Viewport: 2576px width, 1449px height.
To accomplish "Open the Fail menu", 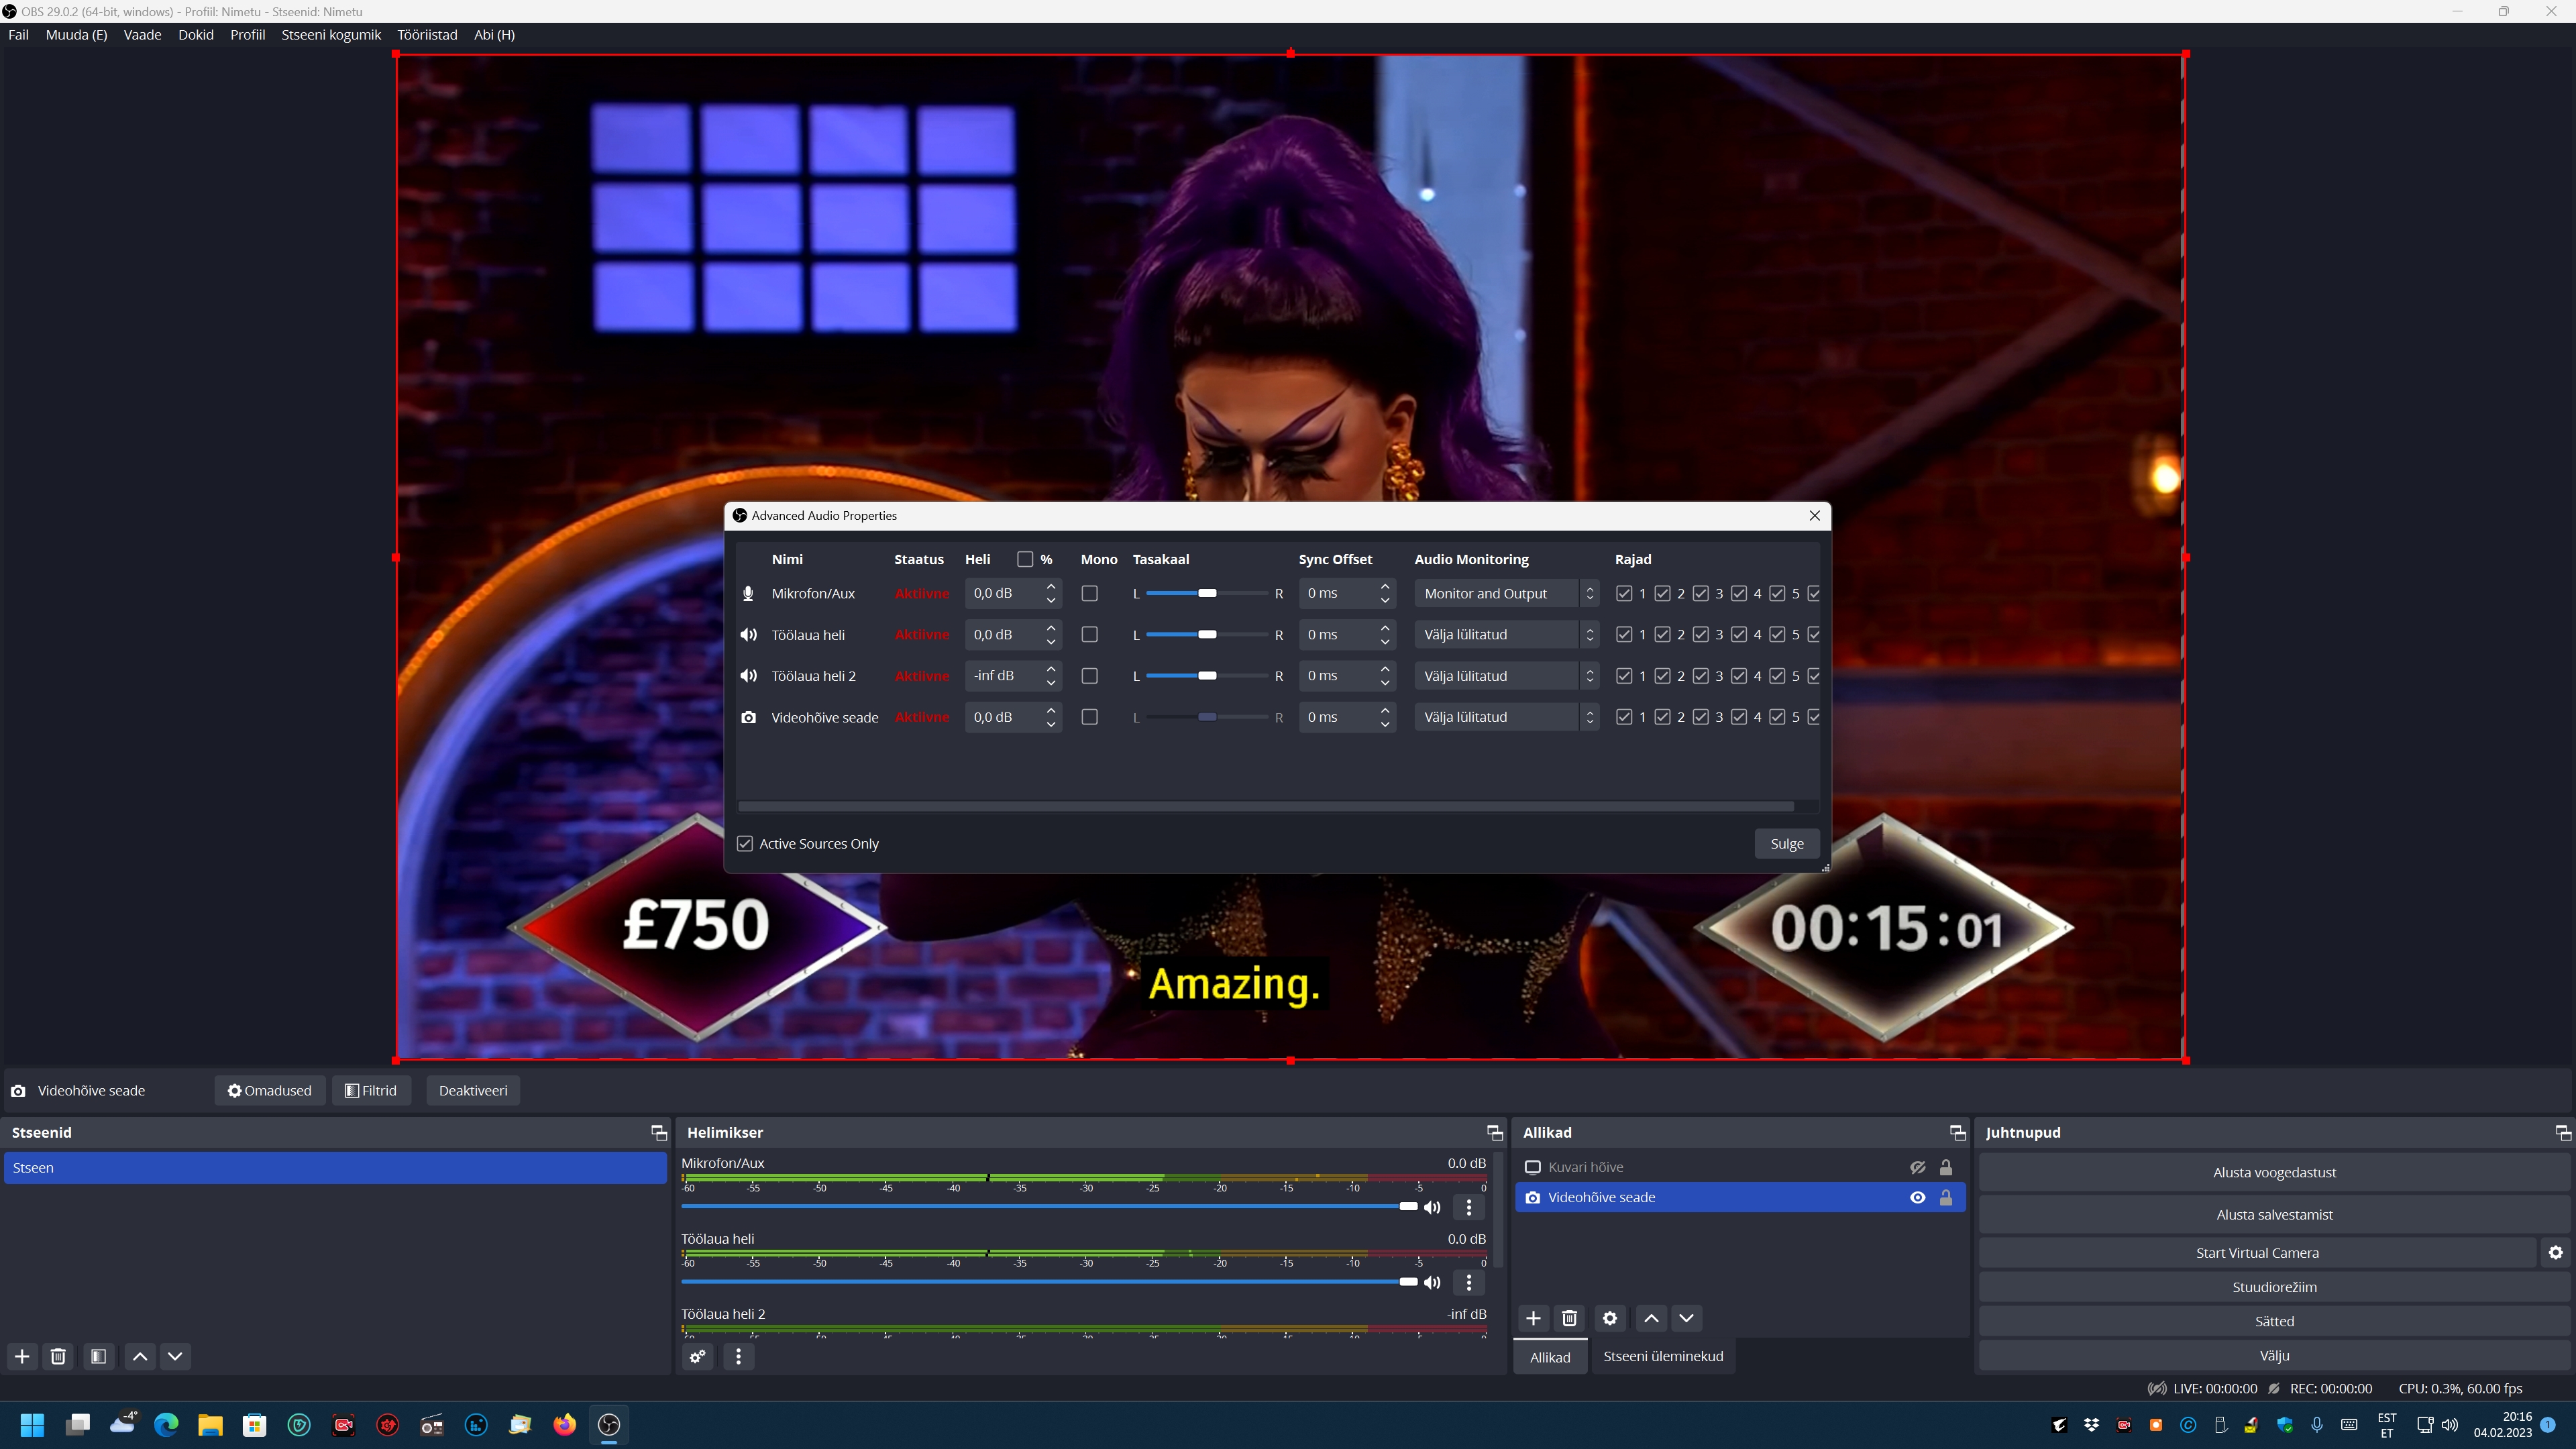I will tap(19, 34).
